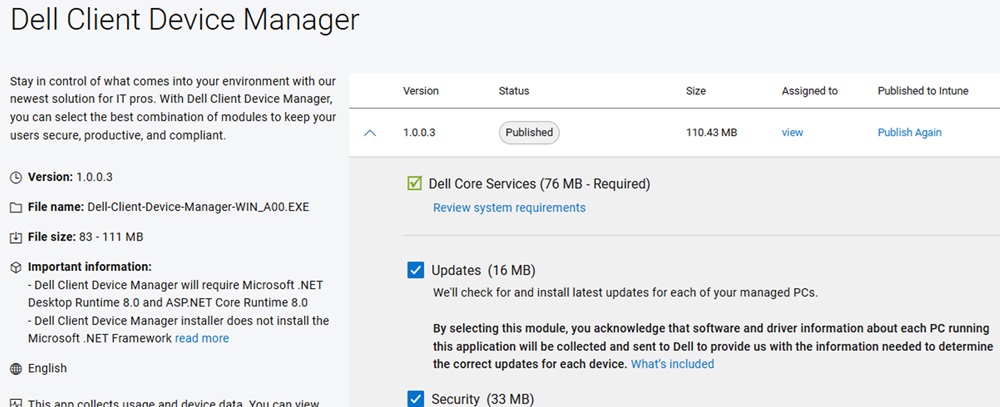Collapse the version 1.0.0.3 row
1000x407 pixels.
tap(370, 132)
